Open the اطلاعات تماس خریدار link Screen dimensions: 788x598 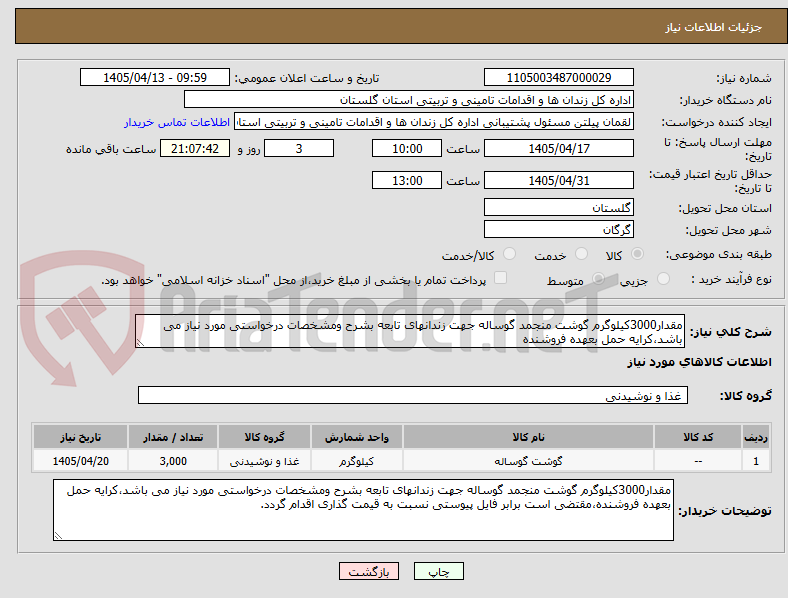coord(177,122)
